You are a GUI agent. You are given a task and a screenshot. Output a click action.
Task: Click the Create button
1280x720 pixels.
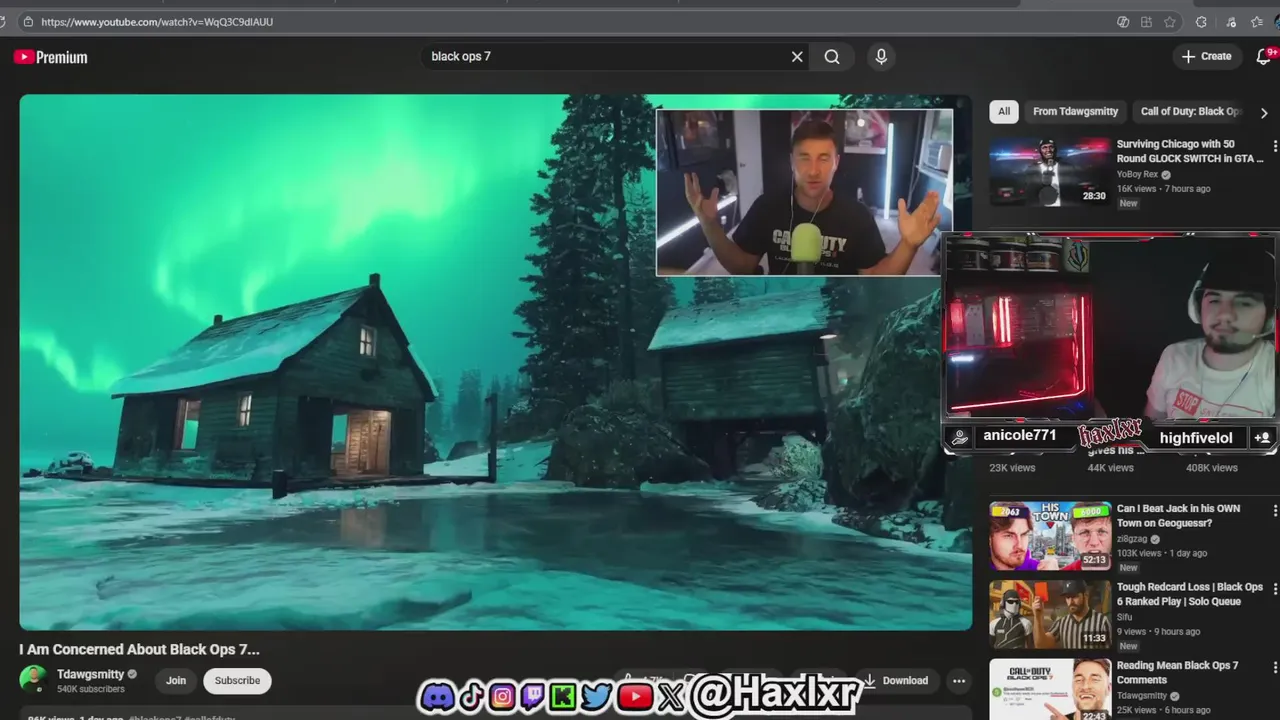(x=1207, y=57)
